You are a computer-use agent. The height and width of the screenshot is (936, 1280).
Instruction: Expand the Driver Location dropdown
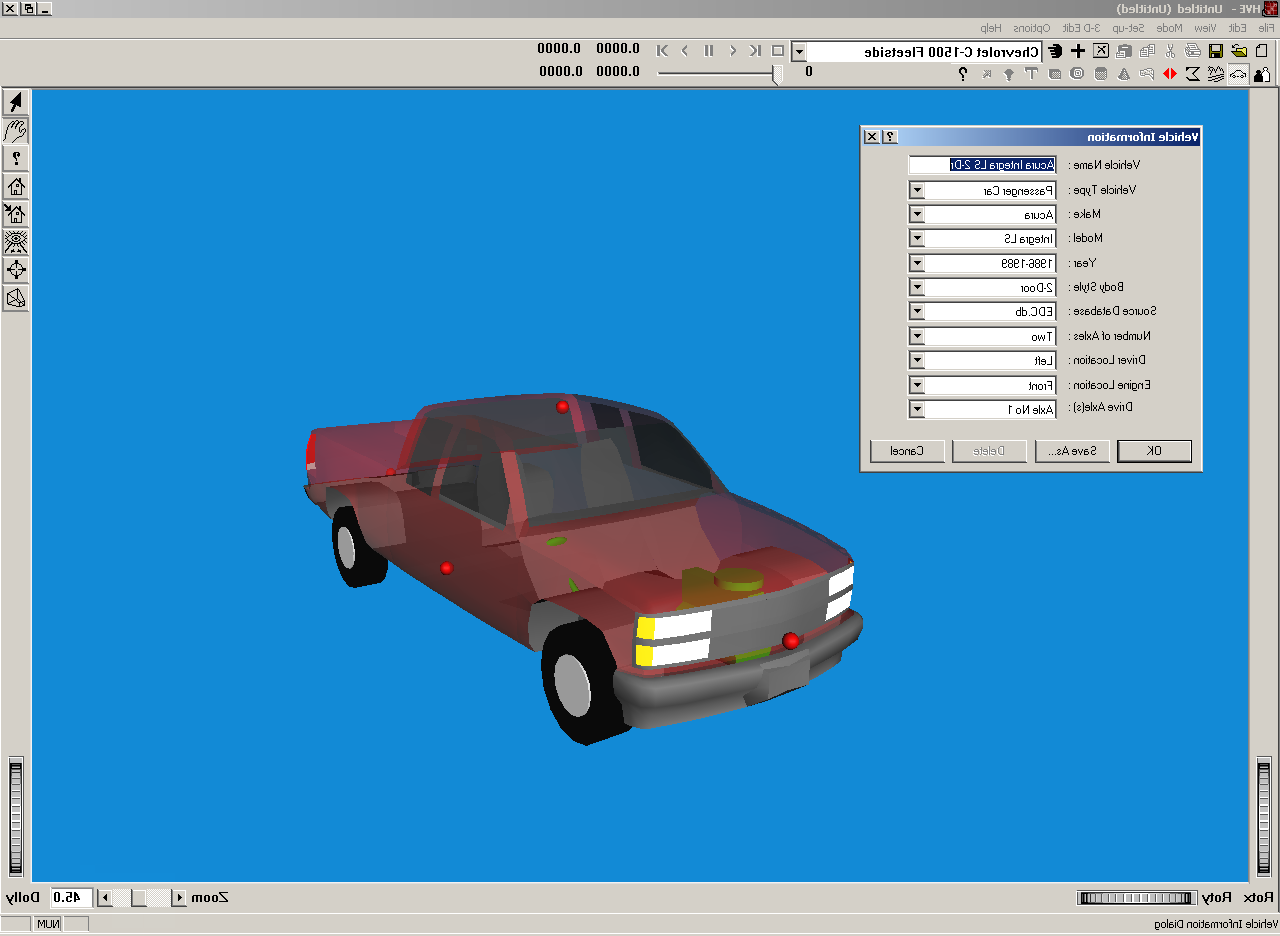(x=916, y=361)
